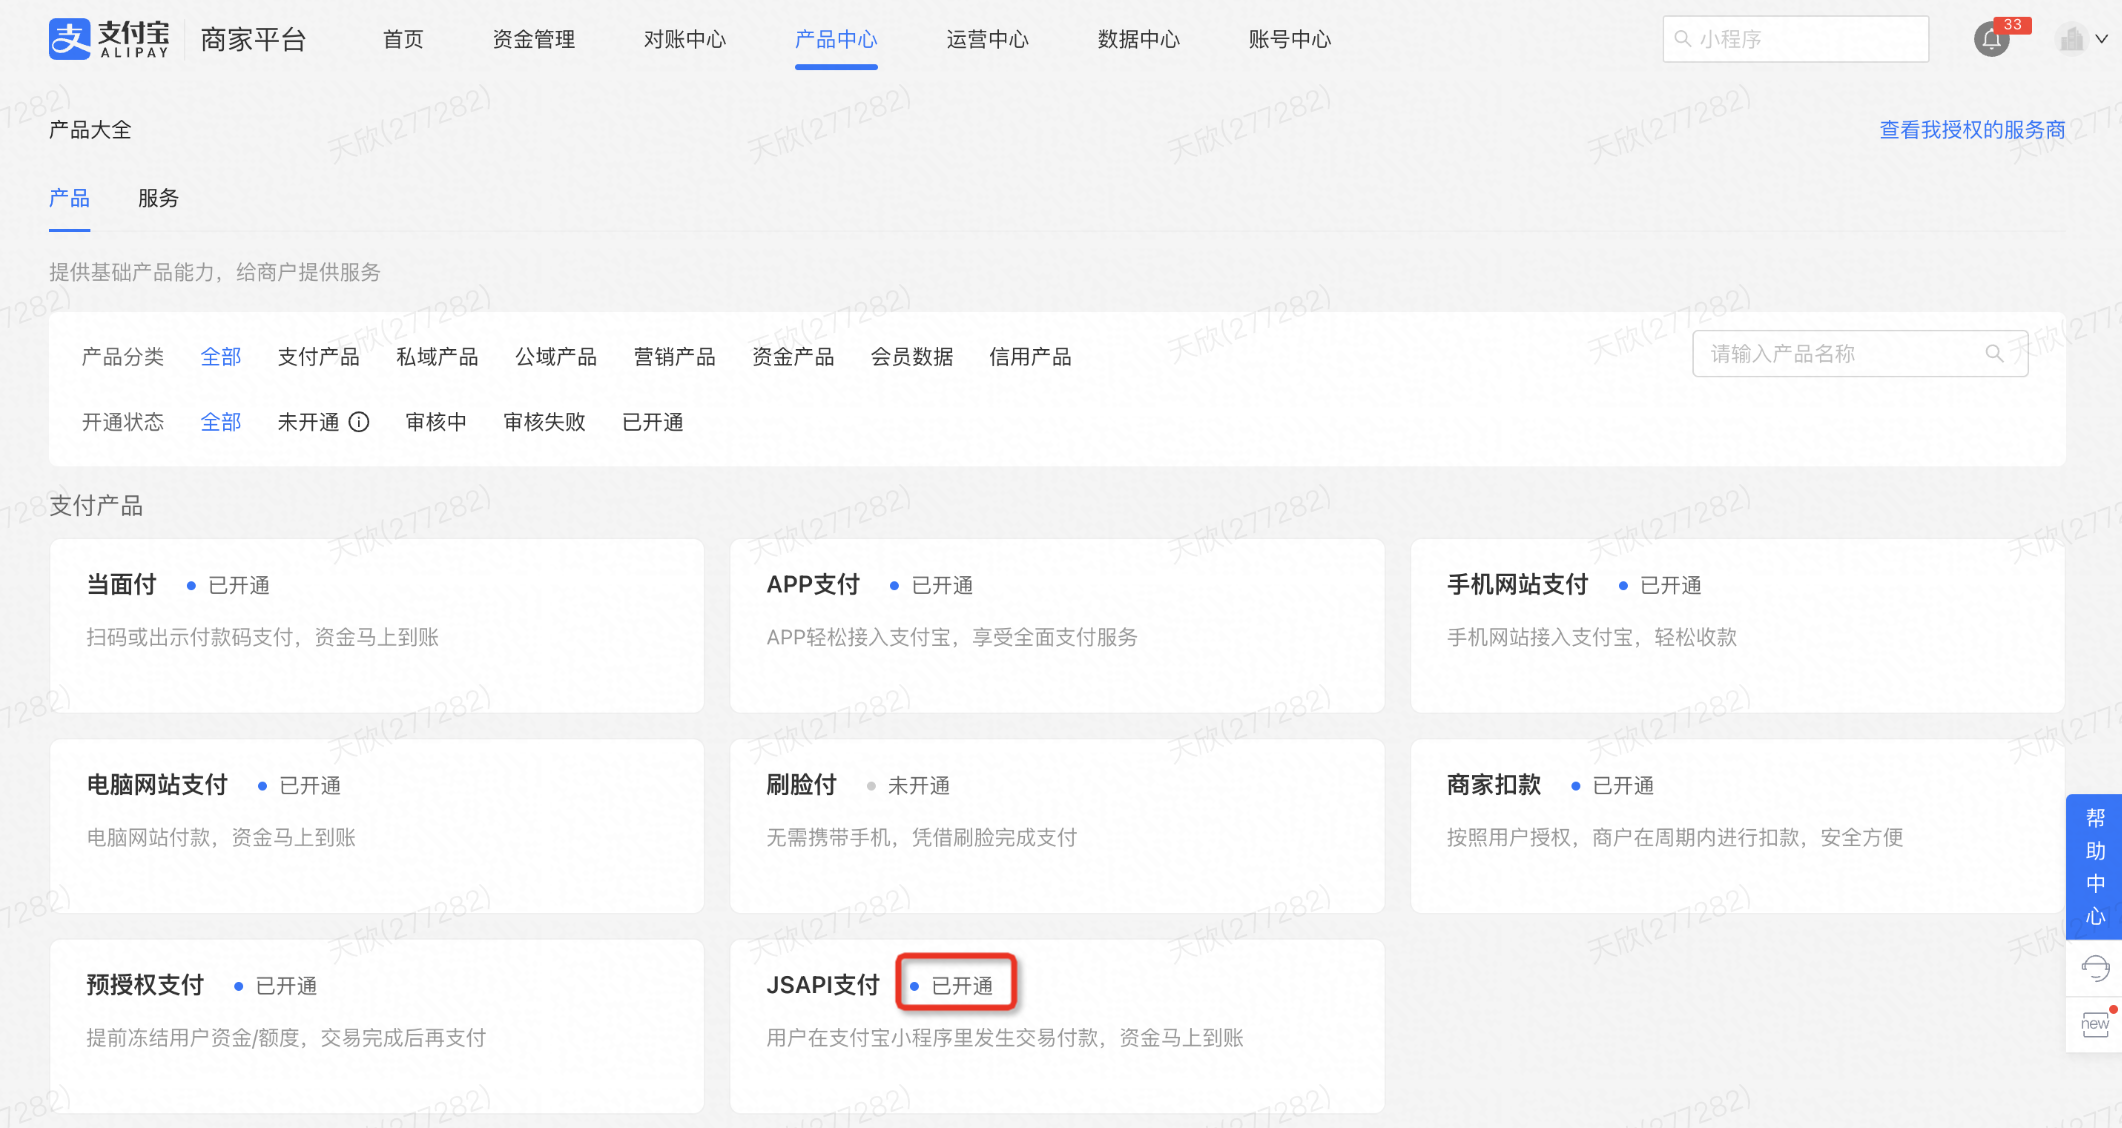Click the search icon in the 小程序 search bar
This screenshot has width=2122, height=1128.
(x=1681, y=38)
